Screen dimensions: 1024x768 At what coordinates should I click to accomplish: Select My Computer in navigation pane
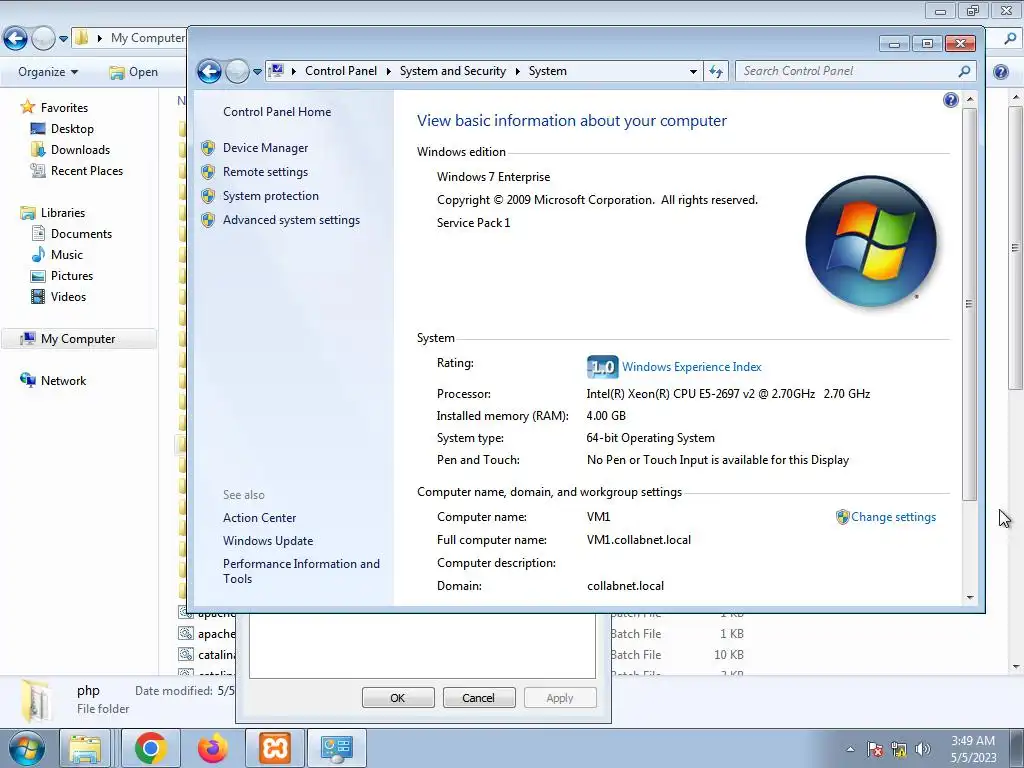(78, 338)
